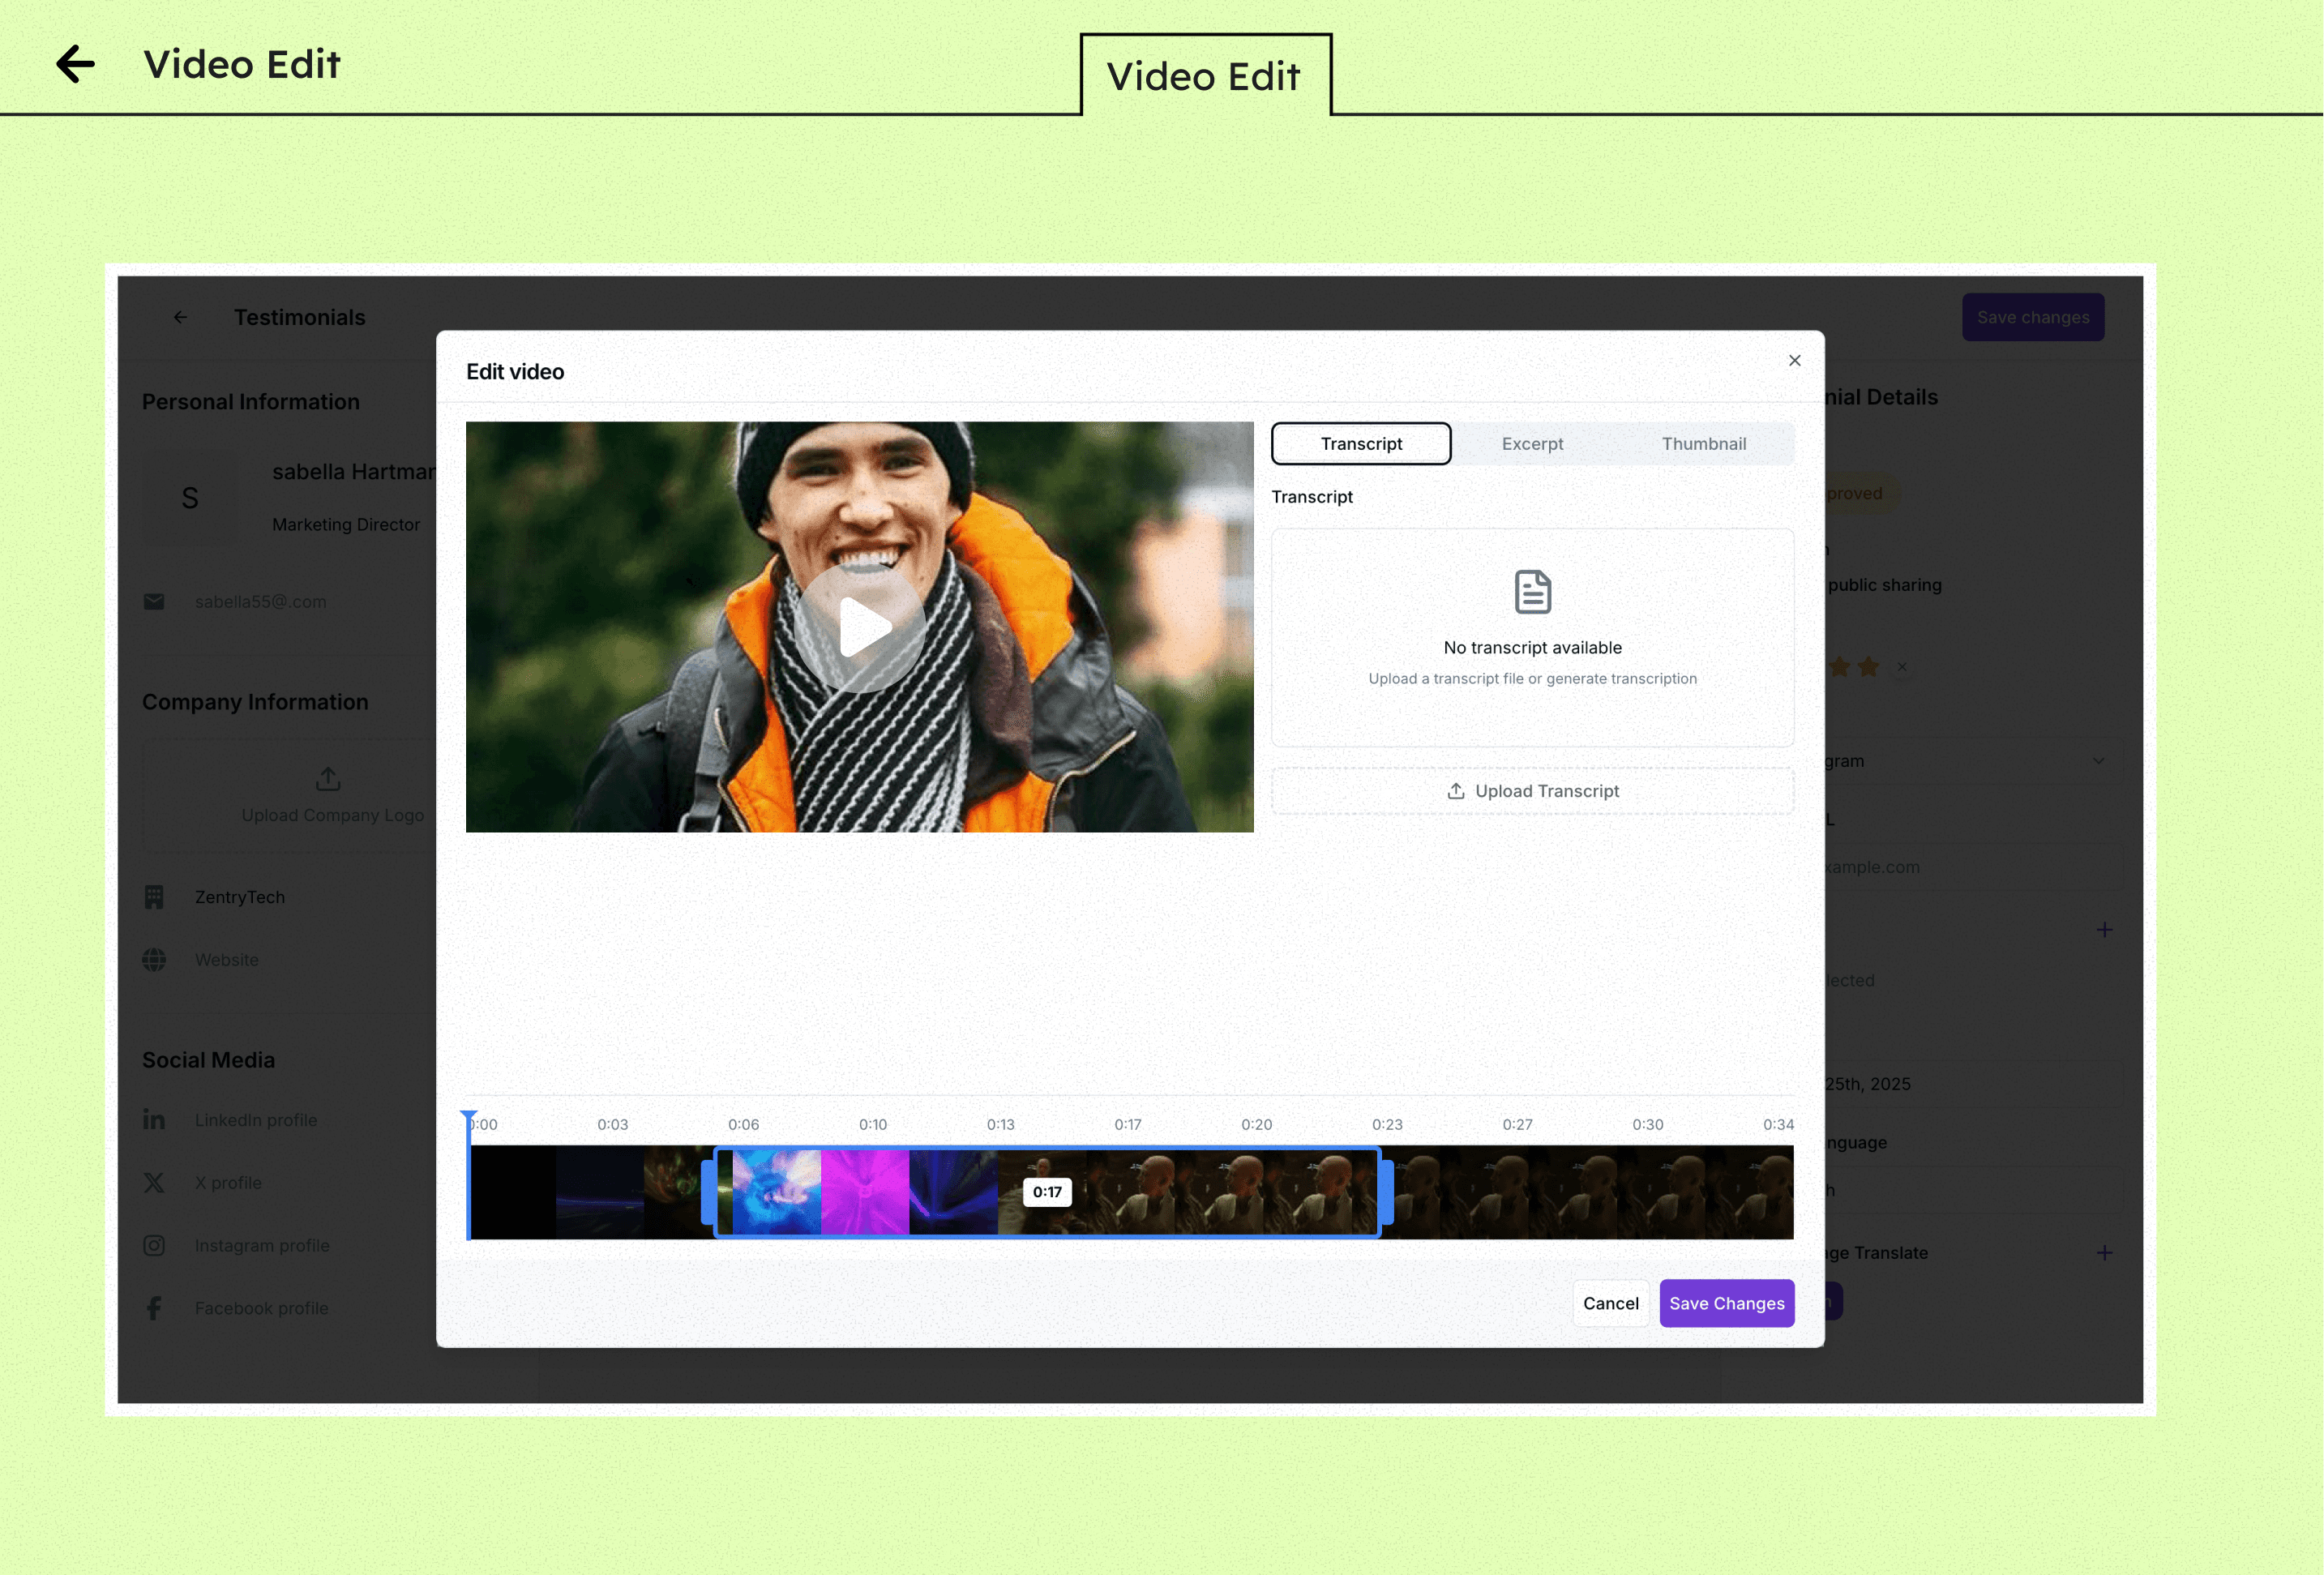The width and height of the screenshot is (2324, 1575).
Task: Open the Thumbnail tab
Action: pos(1703,444)
